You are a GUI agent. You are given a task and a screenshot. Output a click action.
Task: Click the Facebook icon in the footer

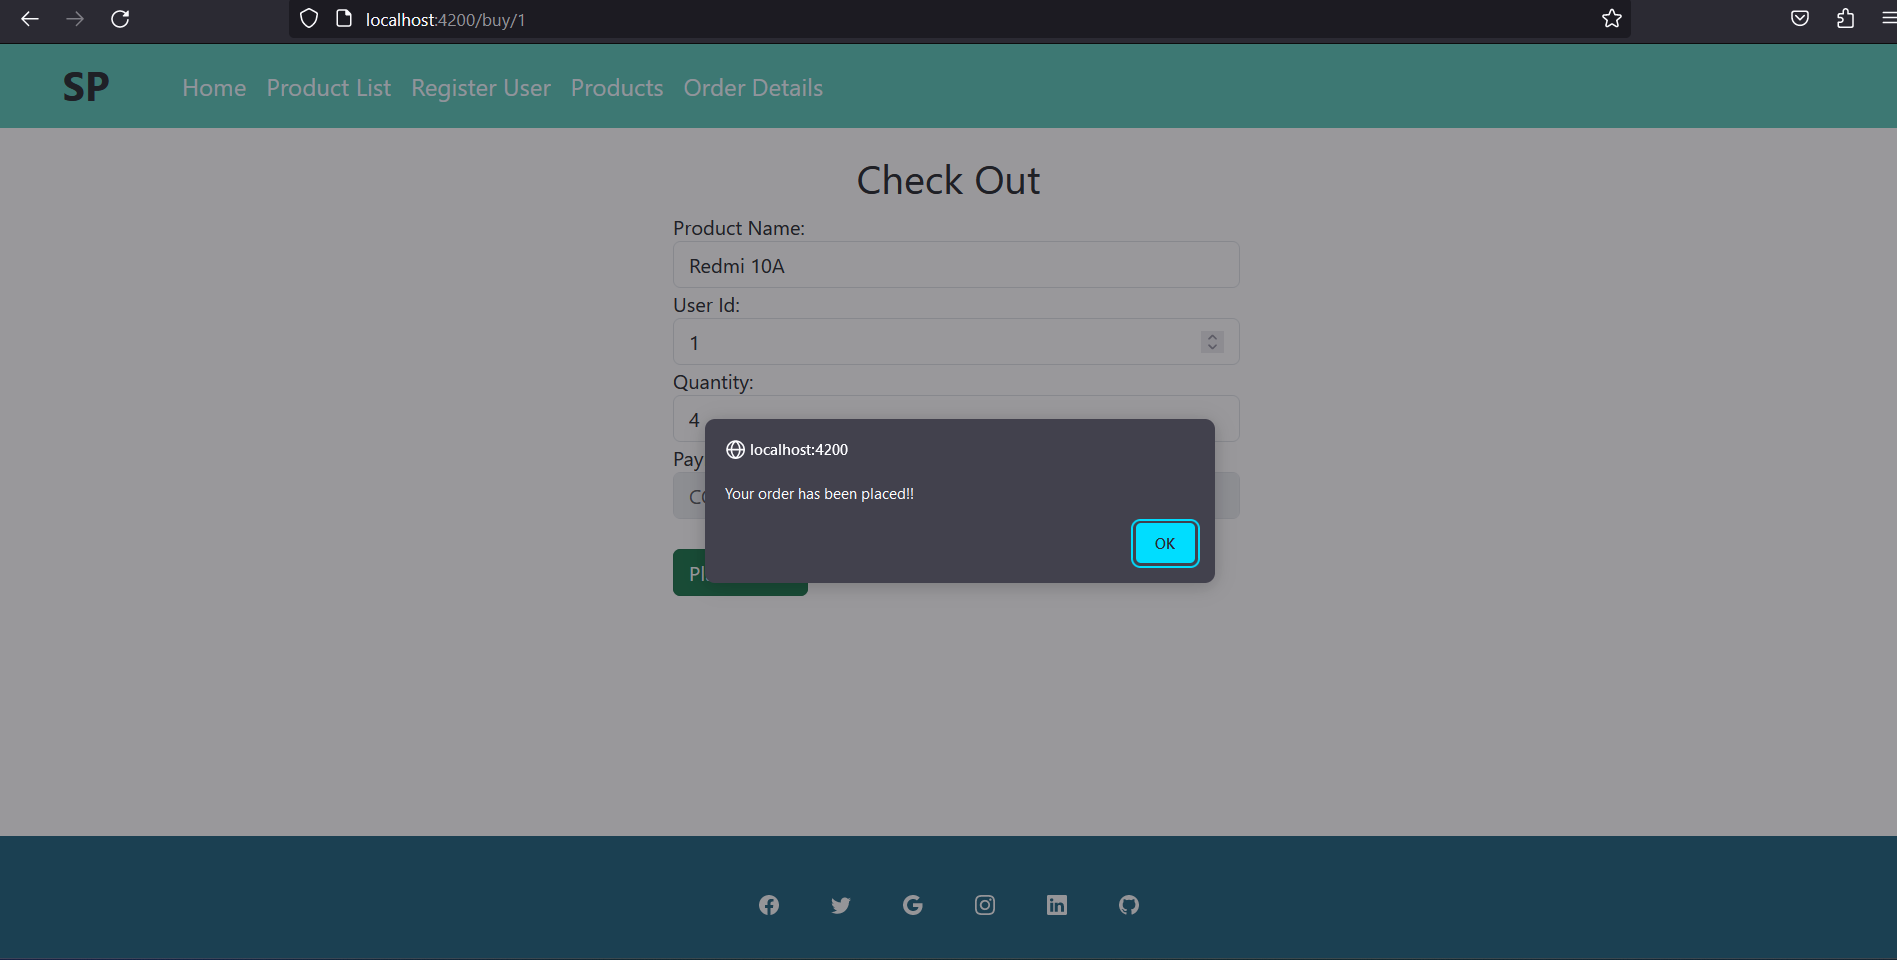click(x=768, y=905)
